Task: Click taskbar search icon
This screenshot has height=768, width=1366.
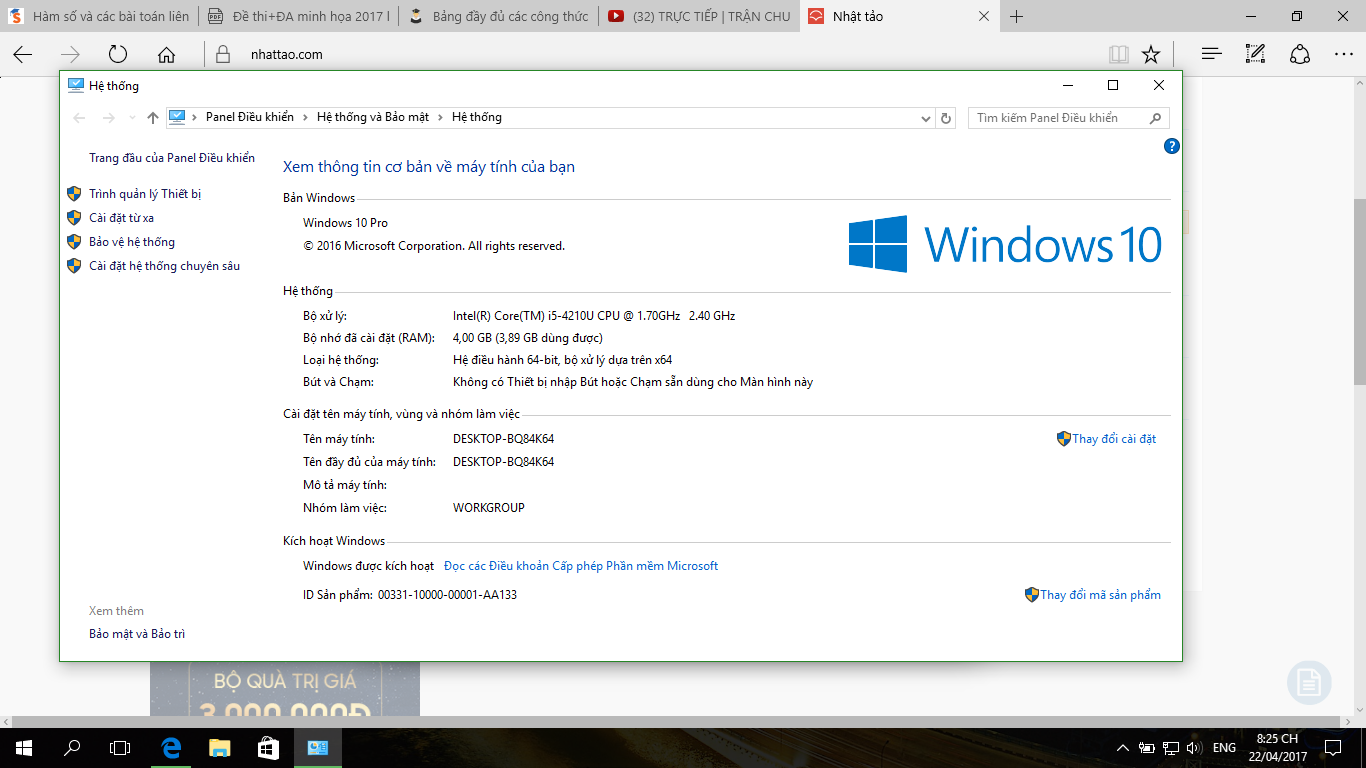Action: point(72,748)
